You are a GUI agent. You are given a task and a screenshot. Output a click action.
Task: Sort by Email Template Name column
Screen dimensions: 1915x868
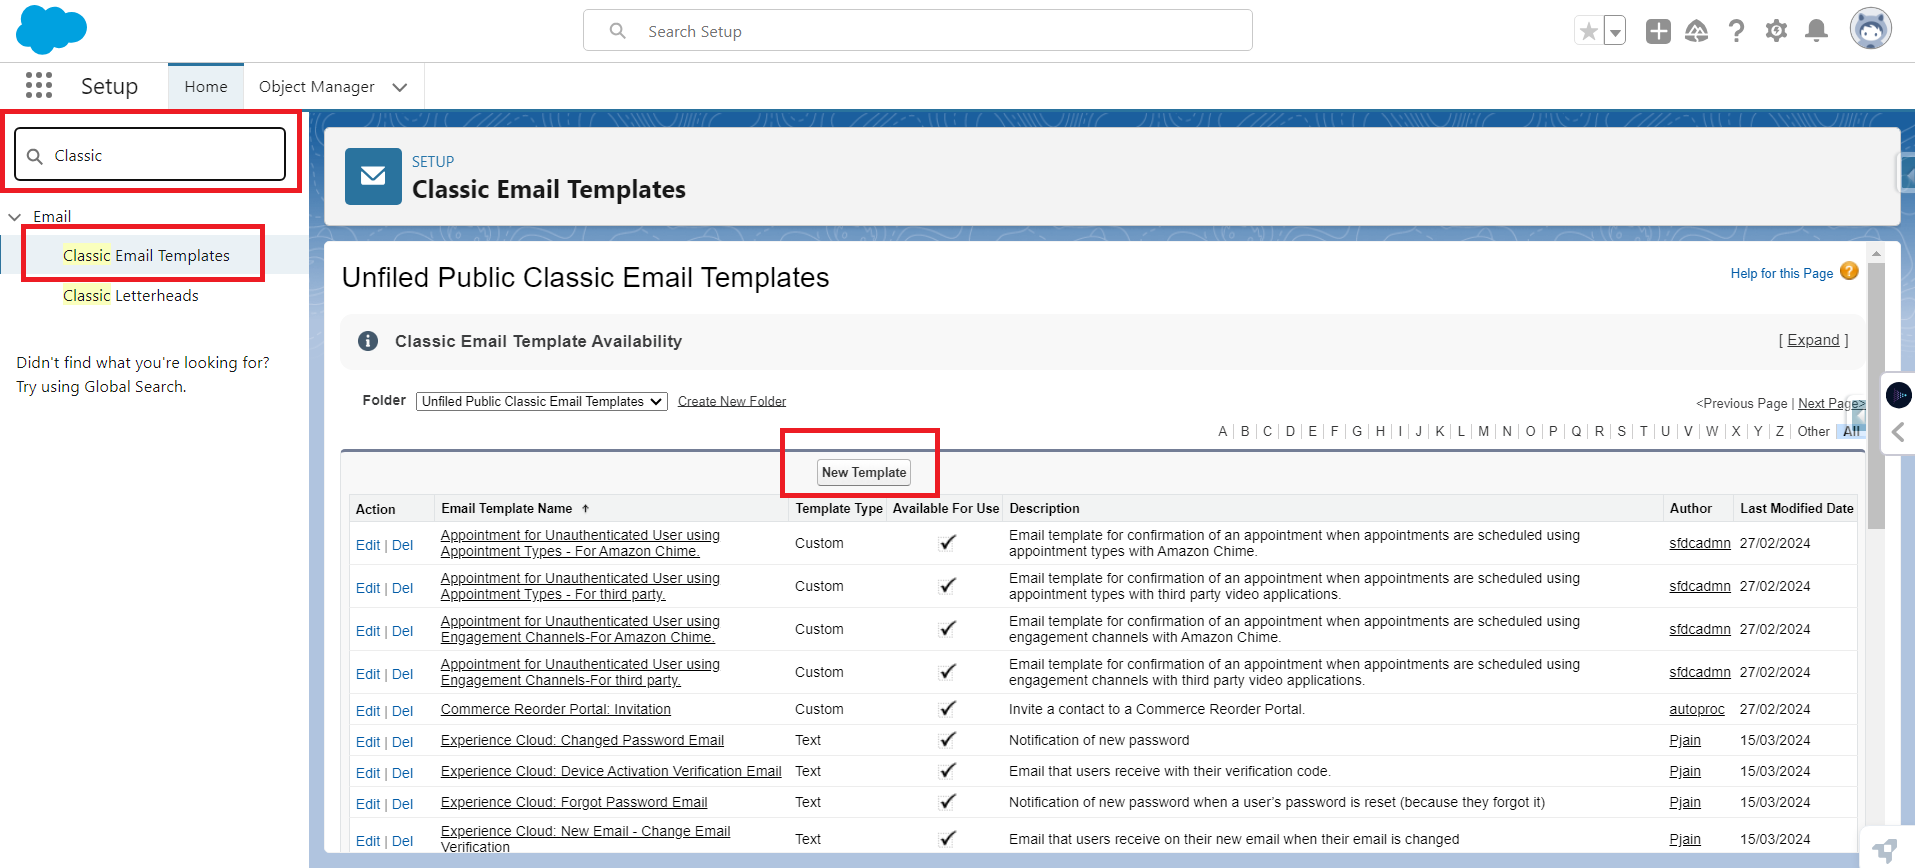(x=507, y=508)
